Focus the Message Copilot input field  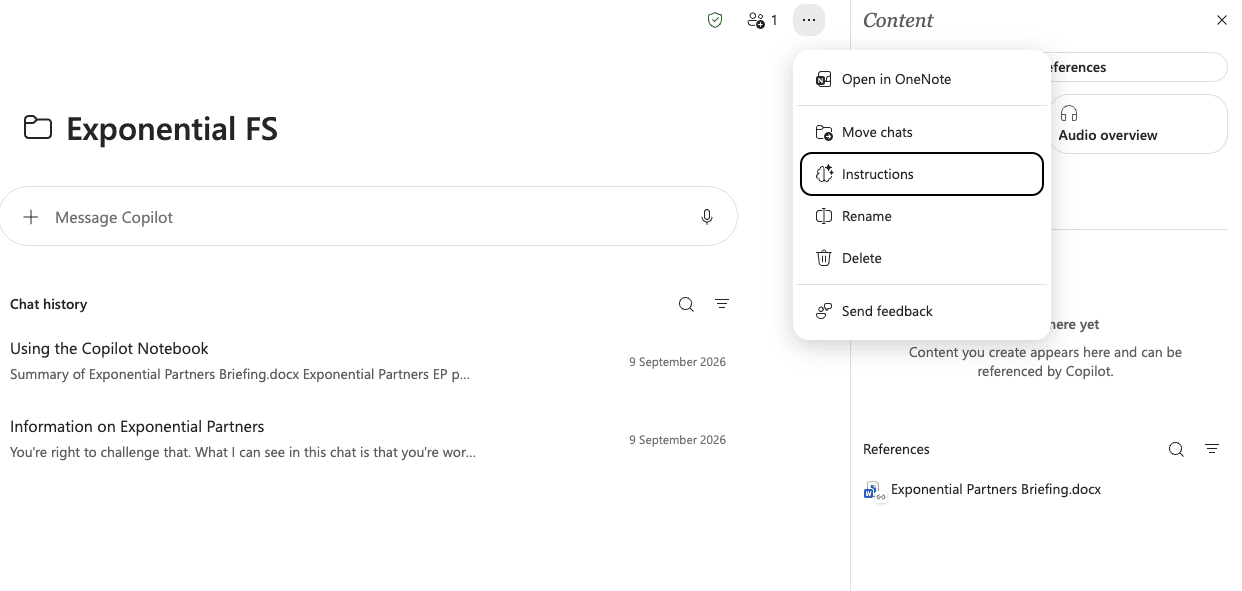pos(368,217)
